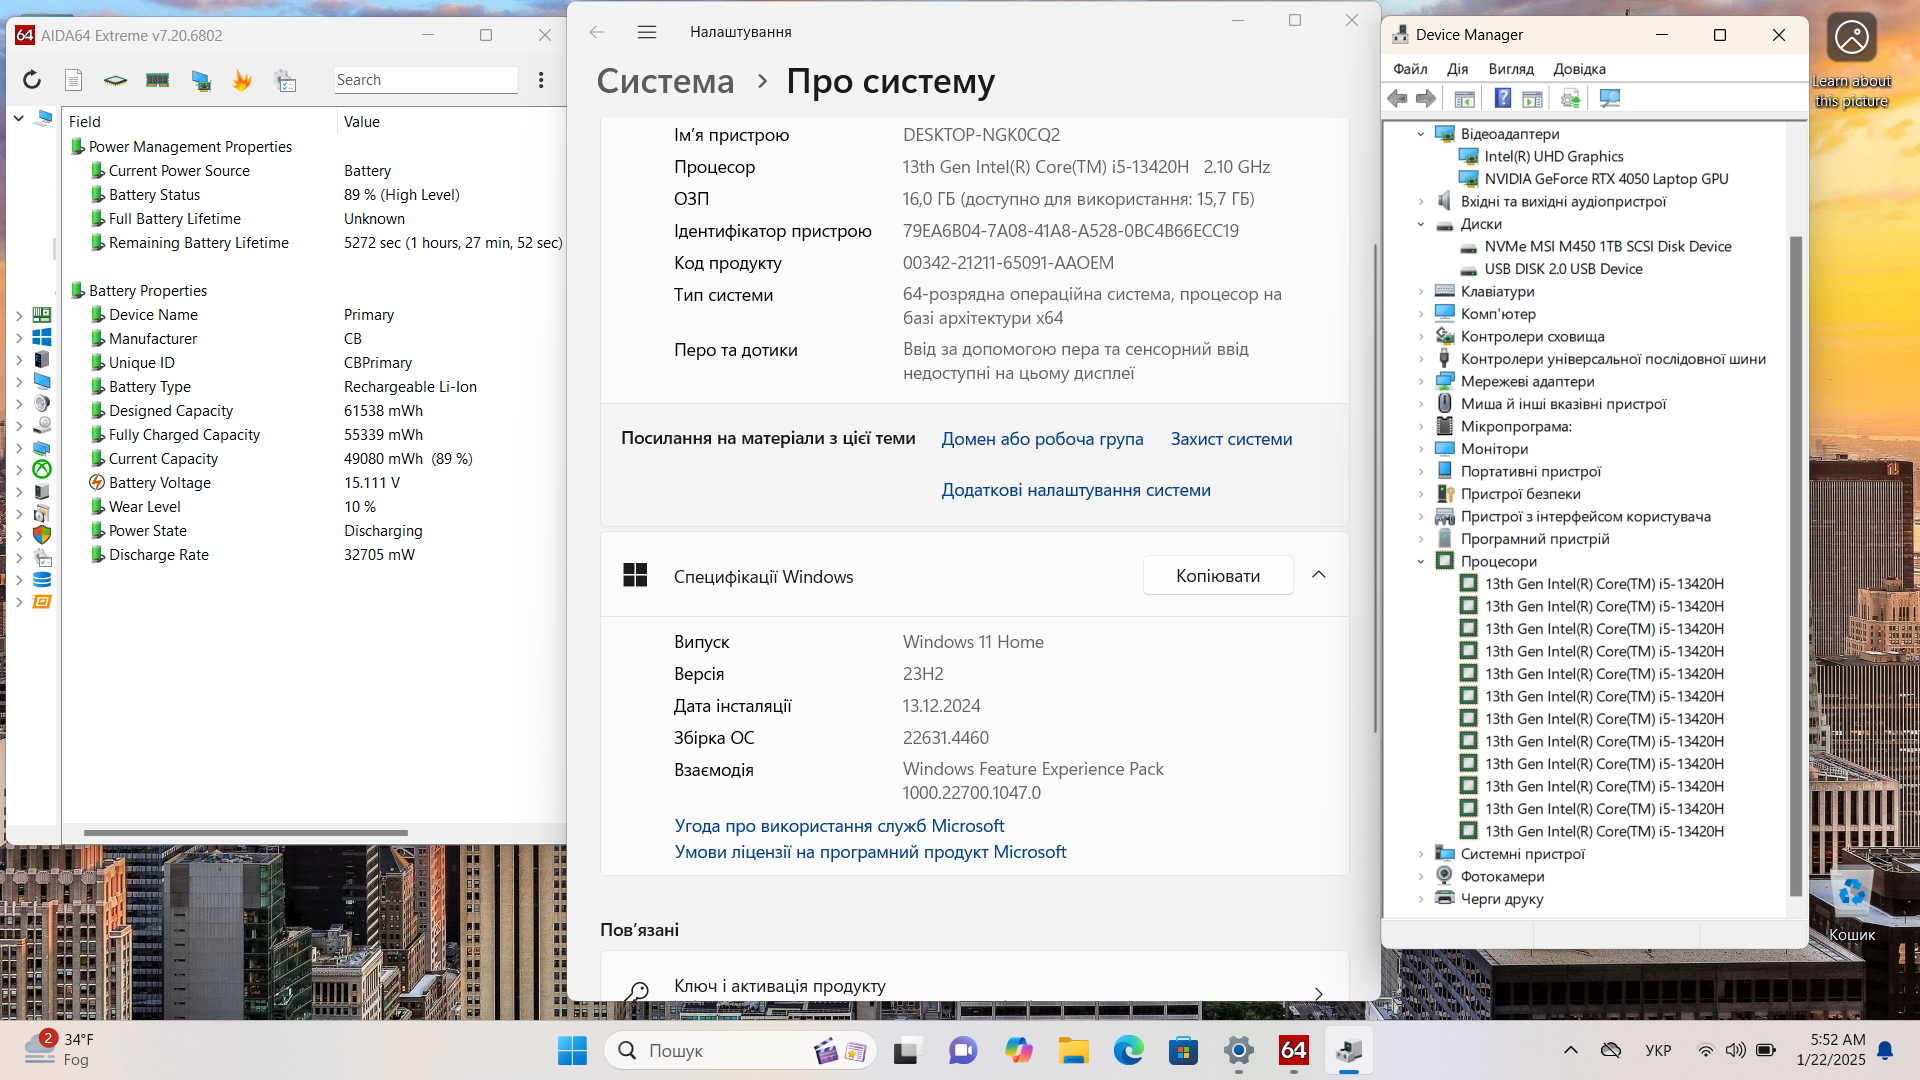Expand Мережеві адаптери node
The width and height of the screenshot is (1920, 1080).
pos(1421,382)
